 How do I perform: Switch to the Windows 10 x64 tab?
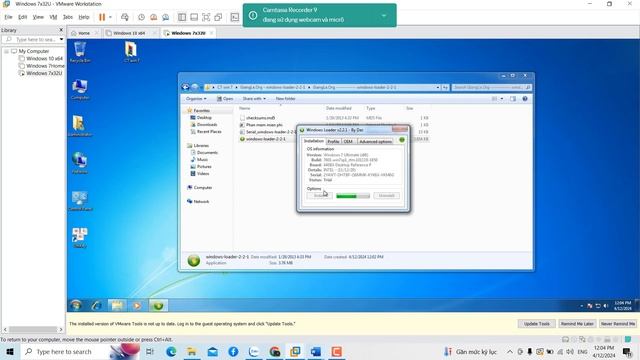click(x=129, y=33)
